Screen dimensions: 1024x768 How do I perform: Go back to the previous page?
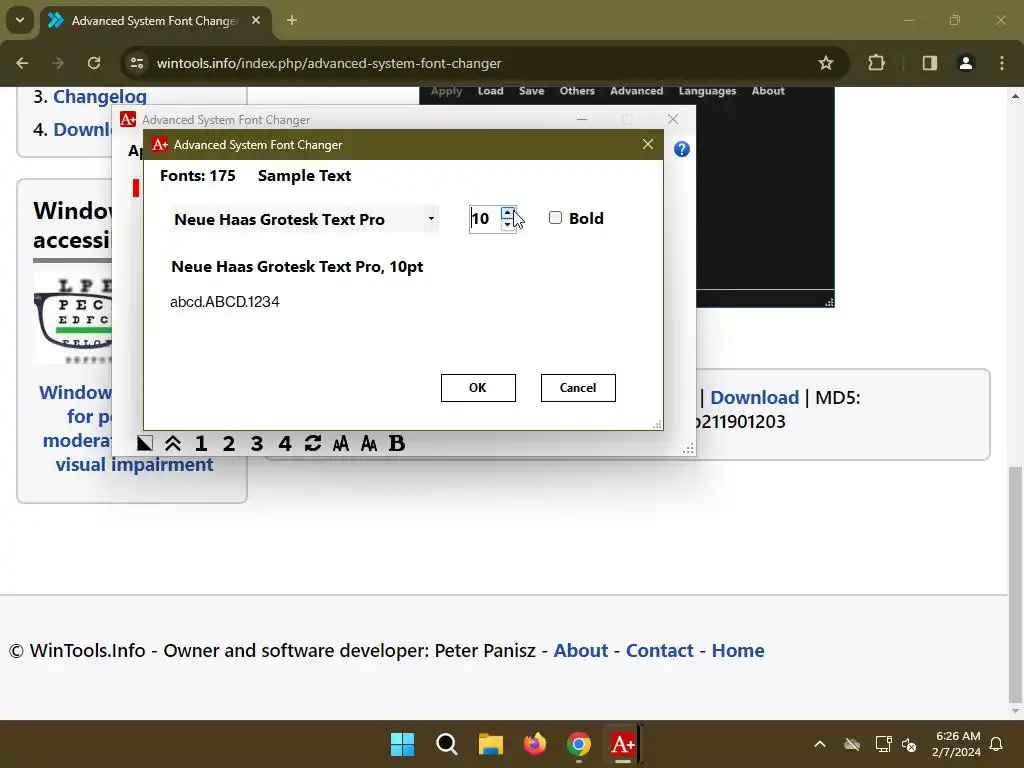point(22,63)
